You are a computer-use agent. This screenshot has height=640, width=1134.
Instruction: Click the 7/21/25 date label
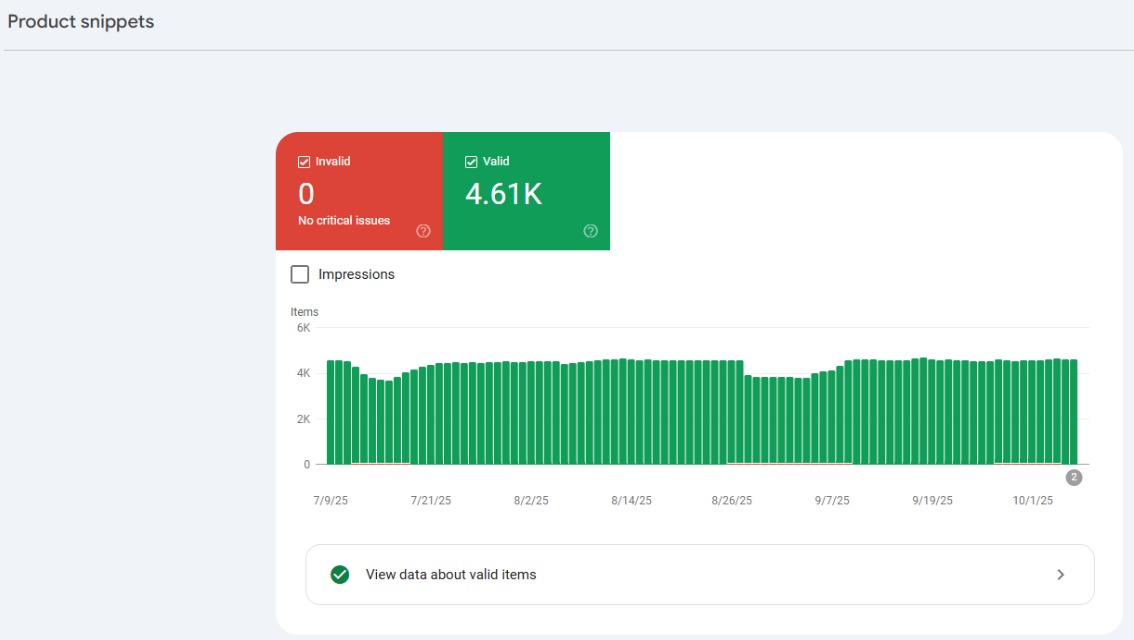(x=431, y=500)
